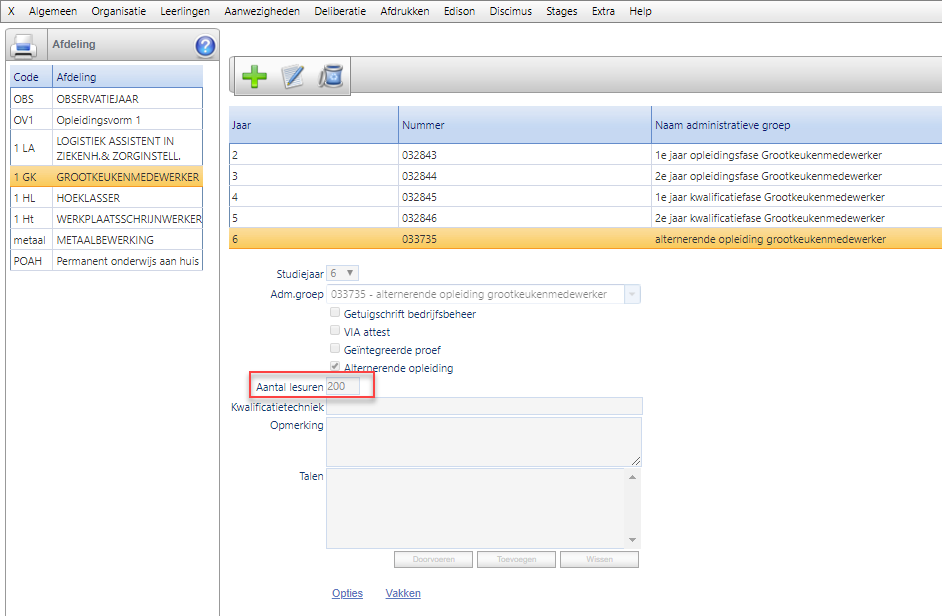Open the Deliberatie menu
This screenshot has height=616, width=942.
[338, 11]
